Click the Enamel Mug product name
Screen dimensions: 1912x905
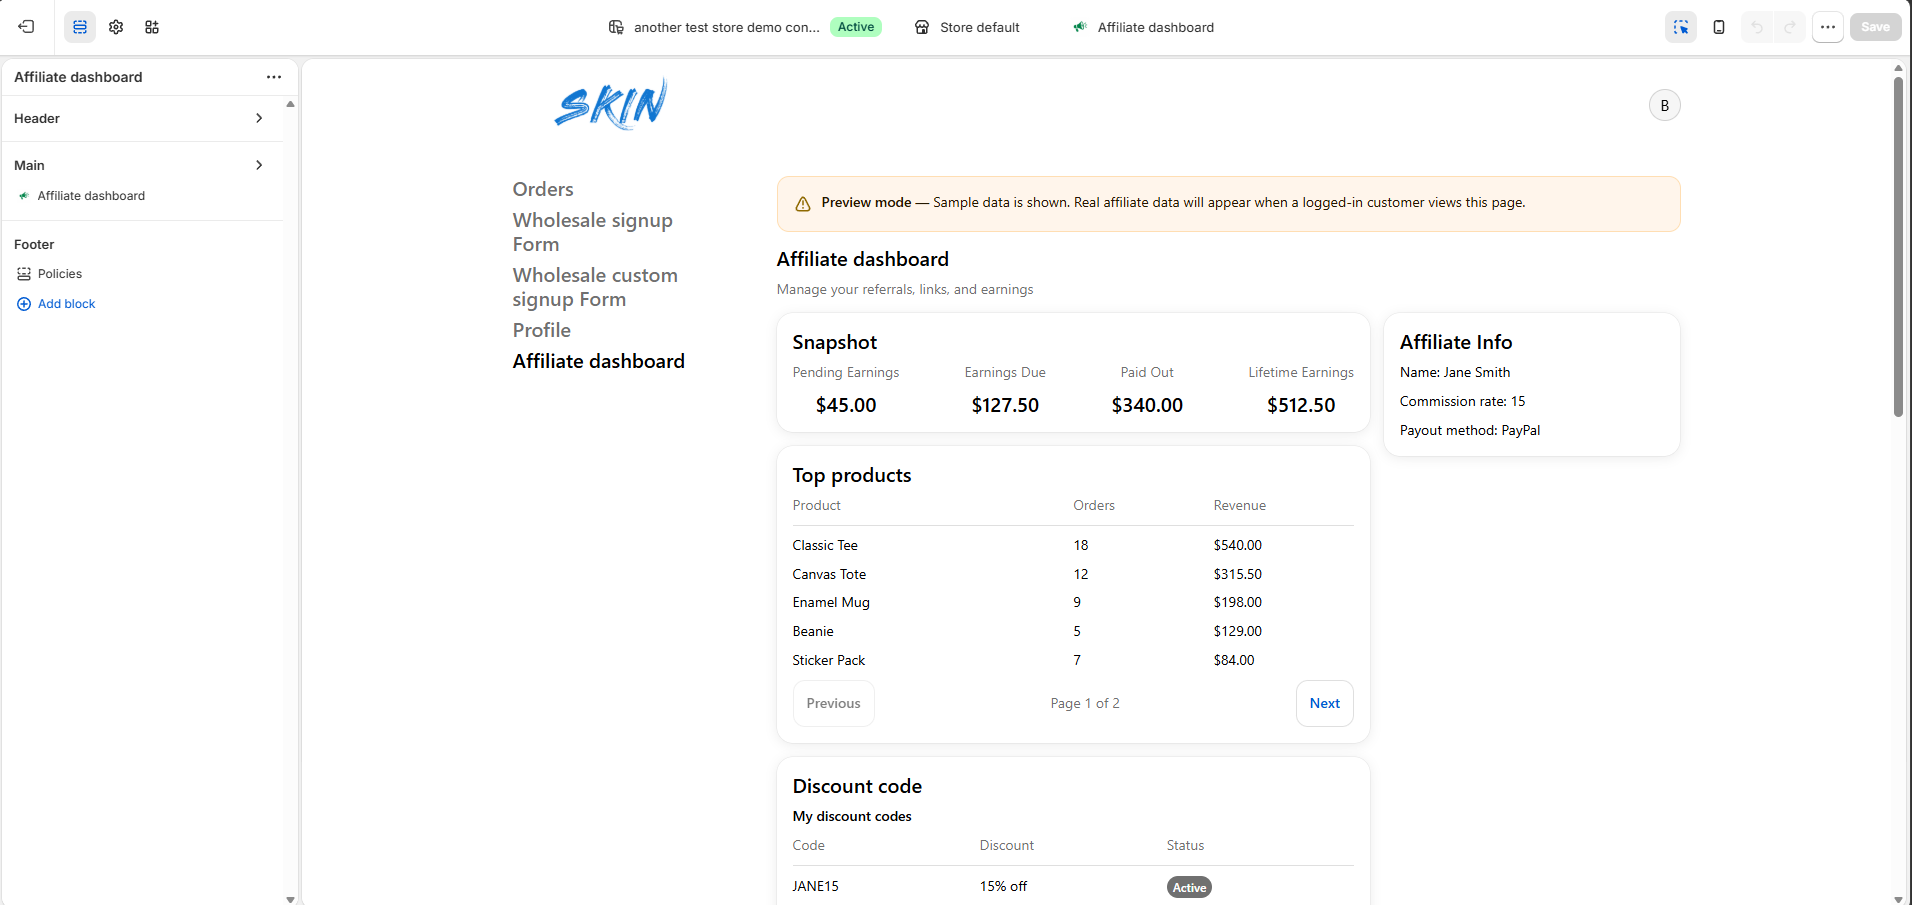tap(831, 602)
